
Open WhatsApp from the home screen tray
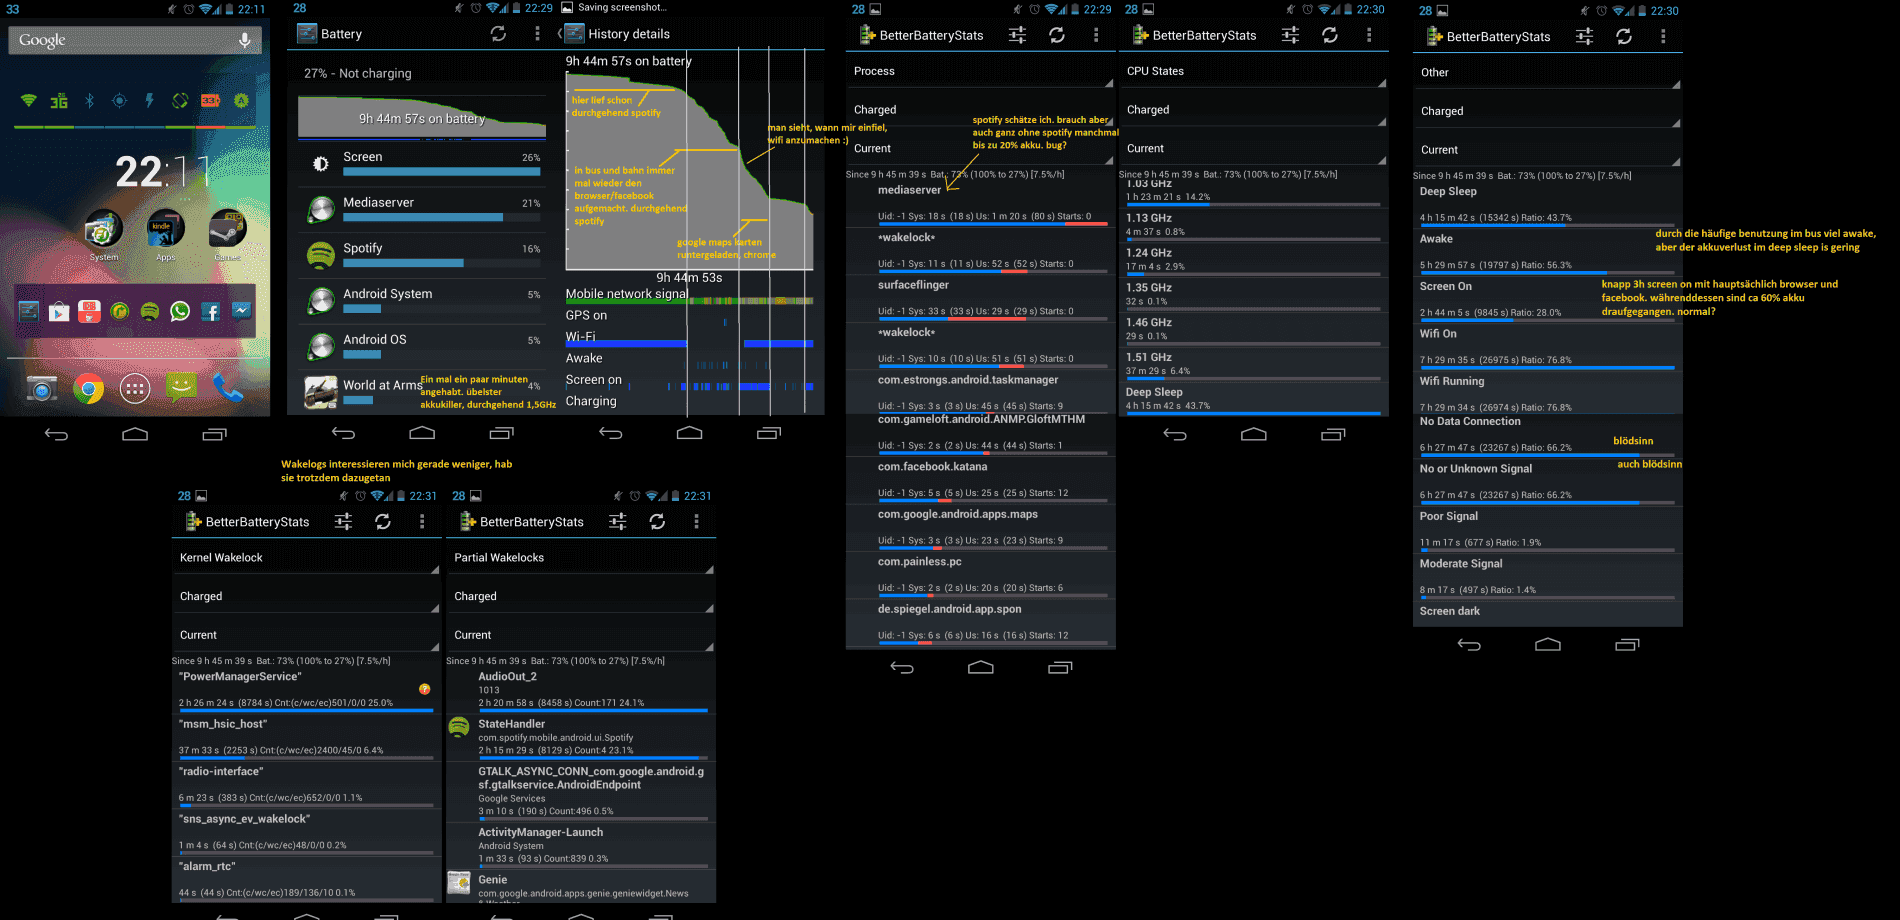pyautogui.click(x=180, y=311)
